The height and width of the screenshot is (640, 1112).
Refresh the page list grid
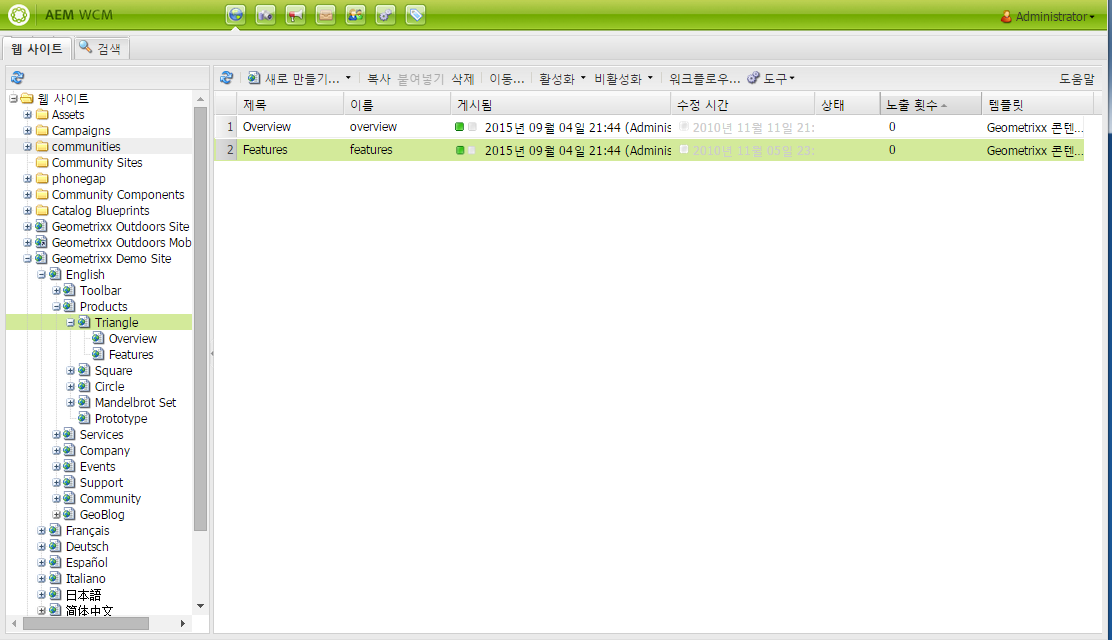[x=226, y=77]
